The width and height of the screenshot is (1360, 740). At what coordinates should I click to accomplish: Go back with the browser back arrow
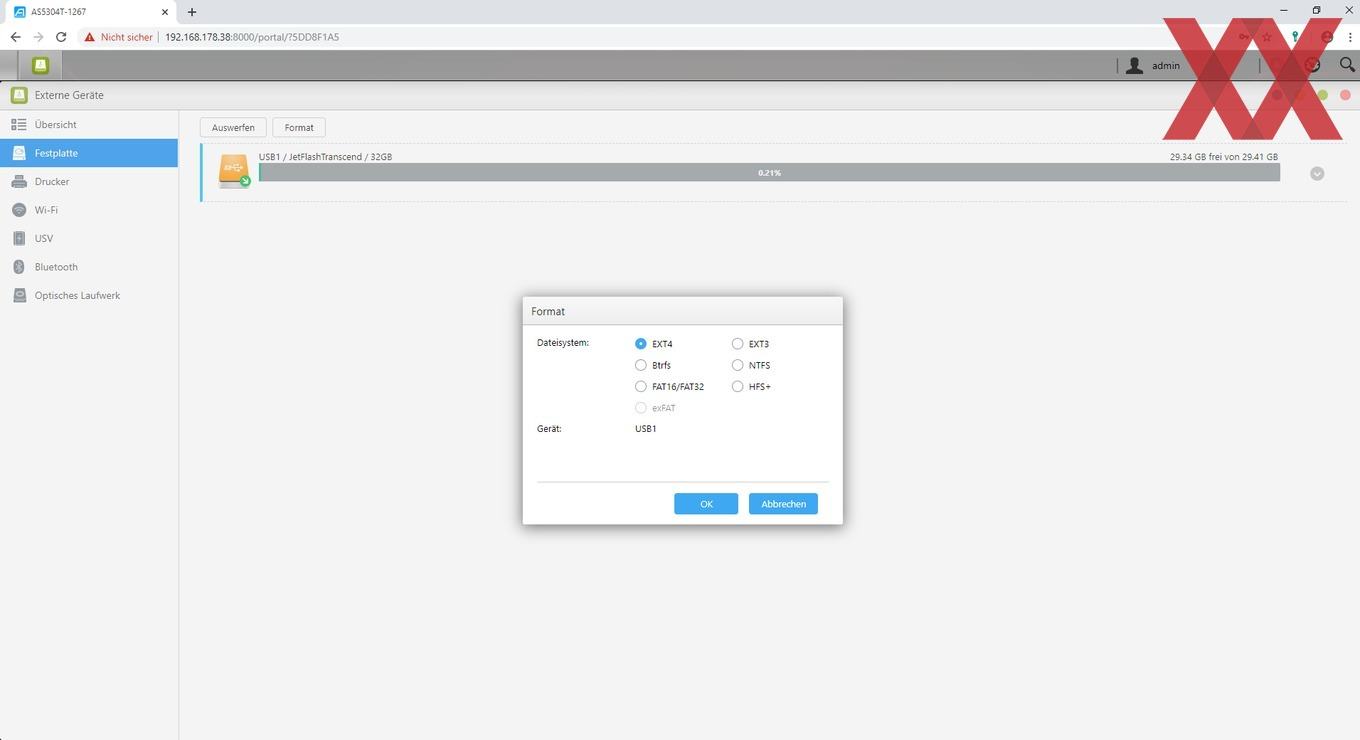(x=15, y=37)
